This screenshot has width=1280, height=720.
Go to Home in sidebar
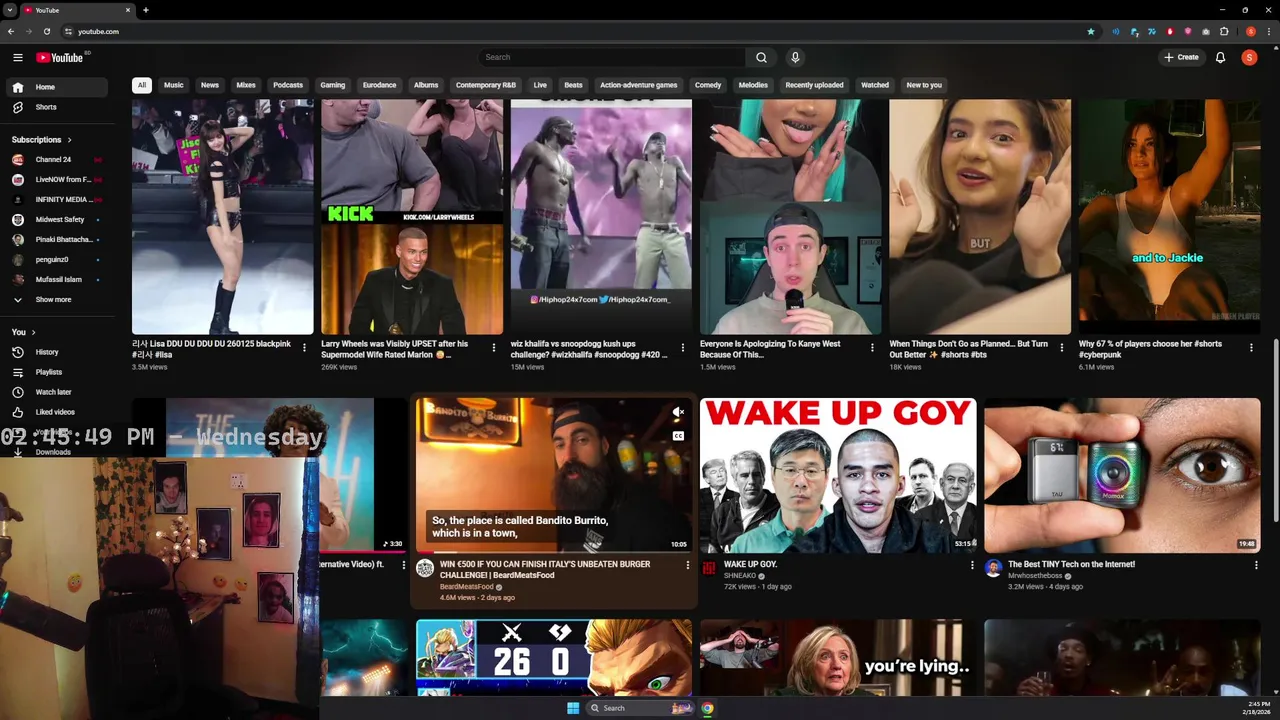(x=58, y=87)
